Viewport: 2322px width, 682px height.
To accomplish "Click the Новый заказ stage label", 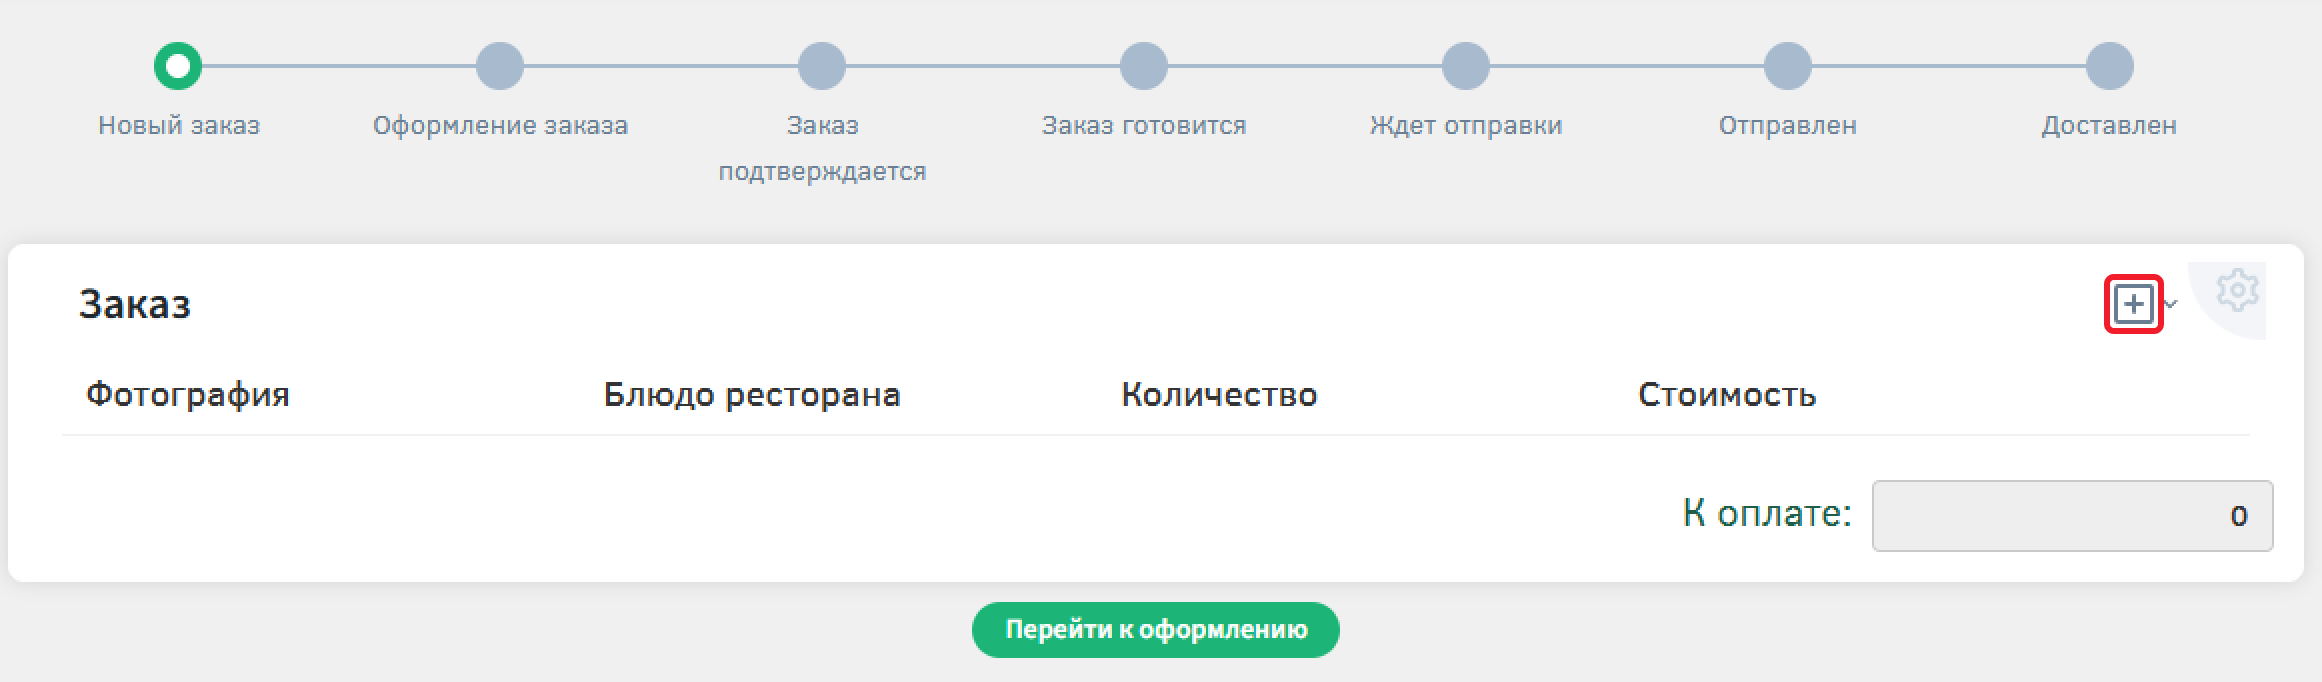I will coord(179,126).
